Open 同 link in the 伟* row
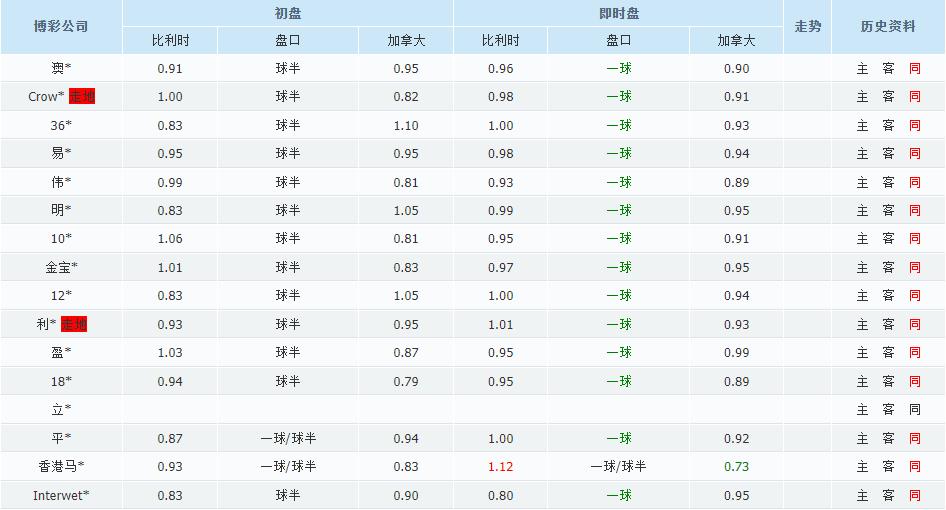This screenshot has width=946, height=510. (x=915, y=182)
